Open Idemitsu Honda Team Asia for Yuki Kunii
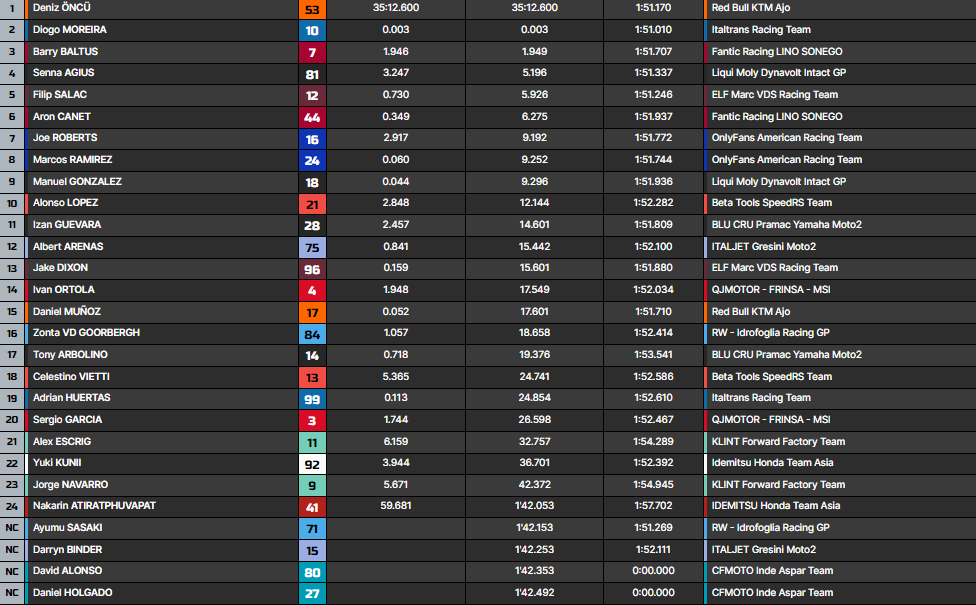 pos(772,463)
